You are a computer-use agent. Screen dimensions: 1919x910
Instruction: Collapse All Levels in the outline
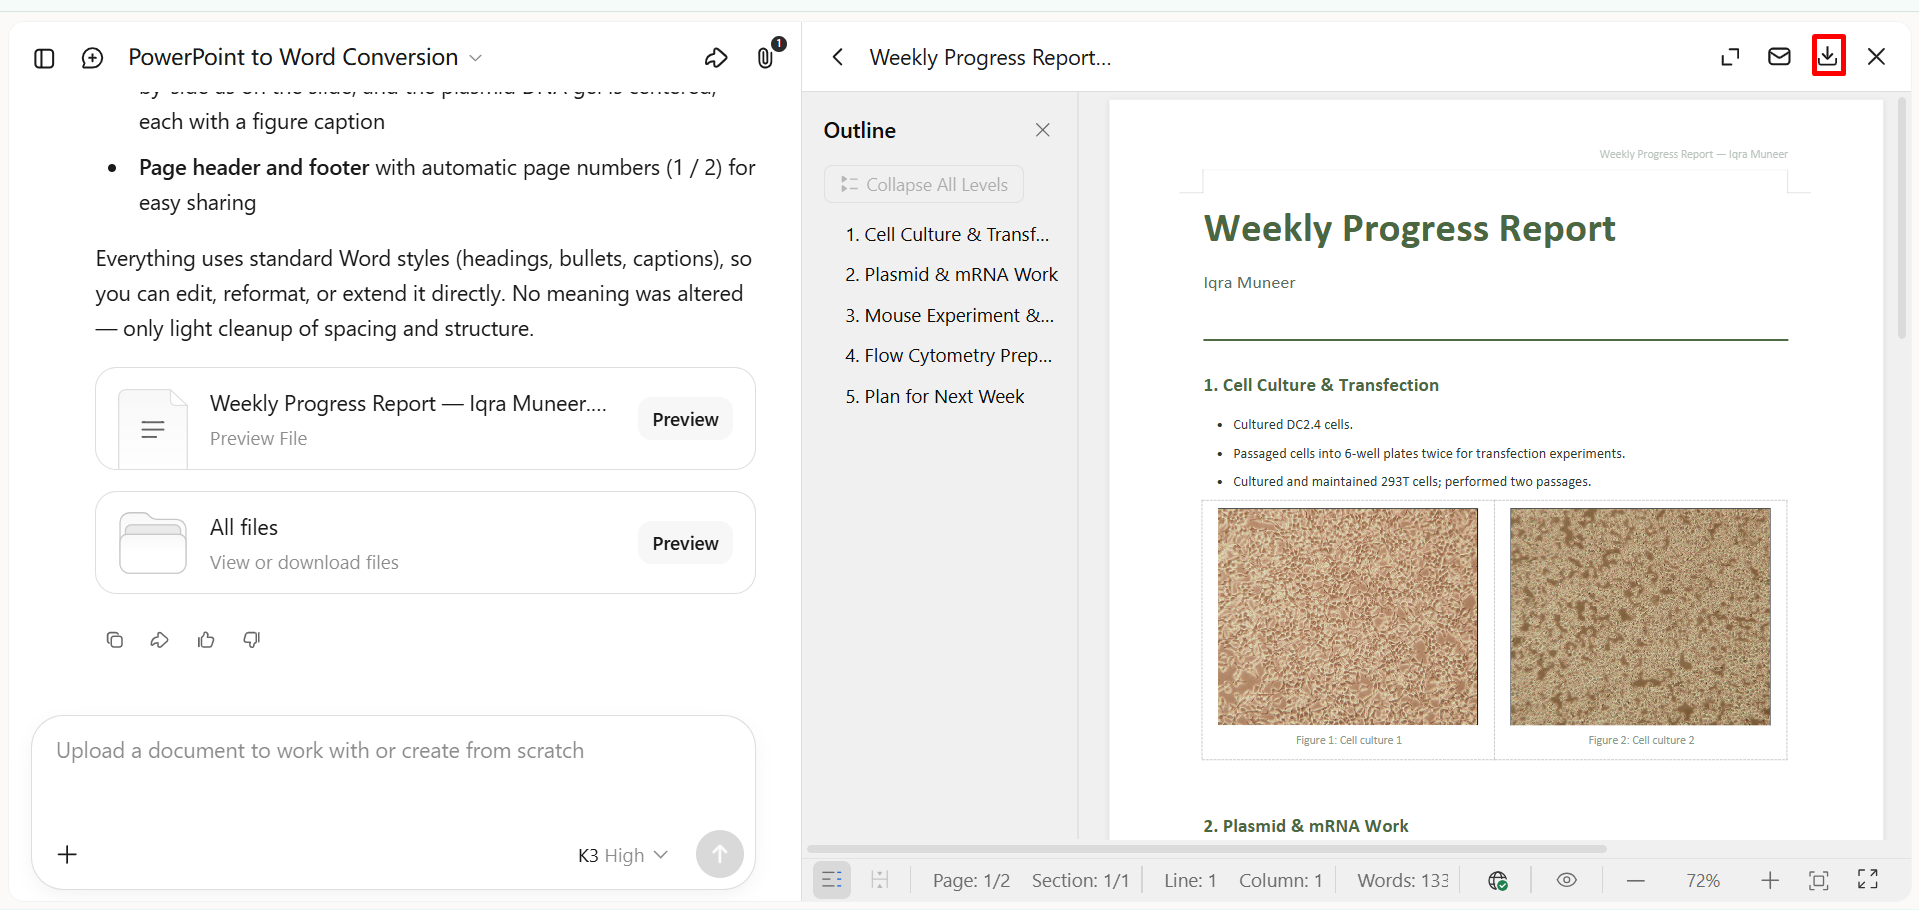pyautogui.click(x=924, y=184)
